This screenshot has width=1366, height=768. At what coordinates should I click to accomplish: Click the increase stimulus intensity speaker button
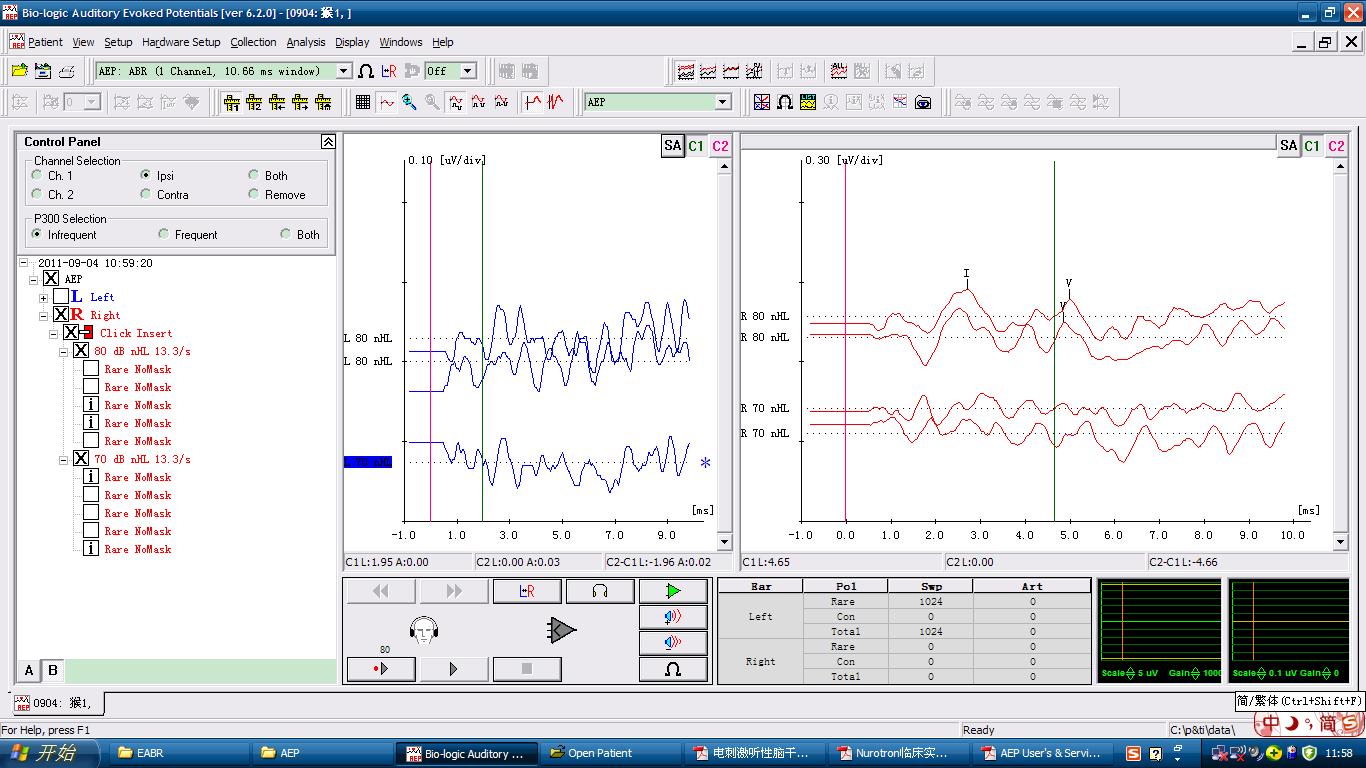tap(673, 617)
